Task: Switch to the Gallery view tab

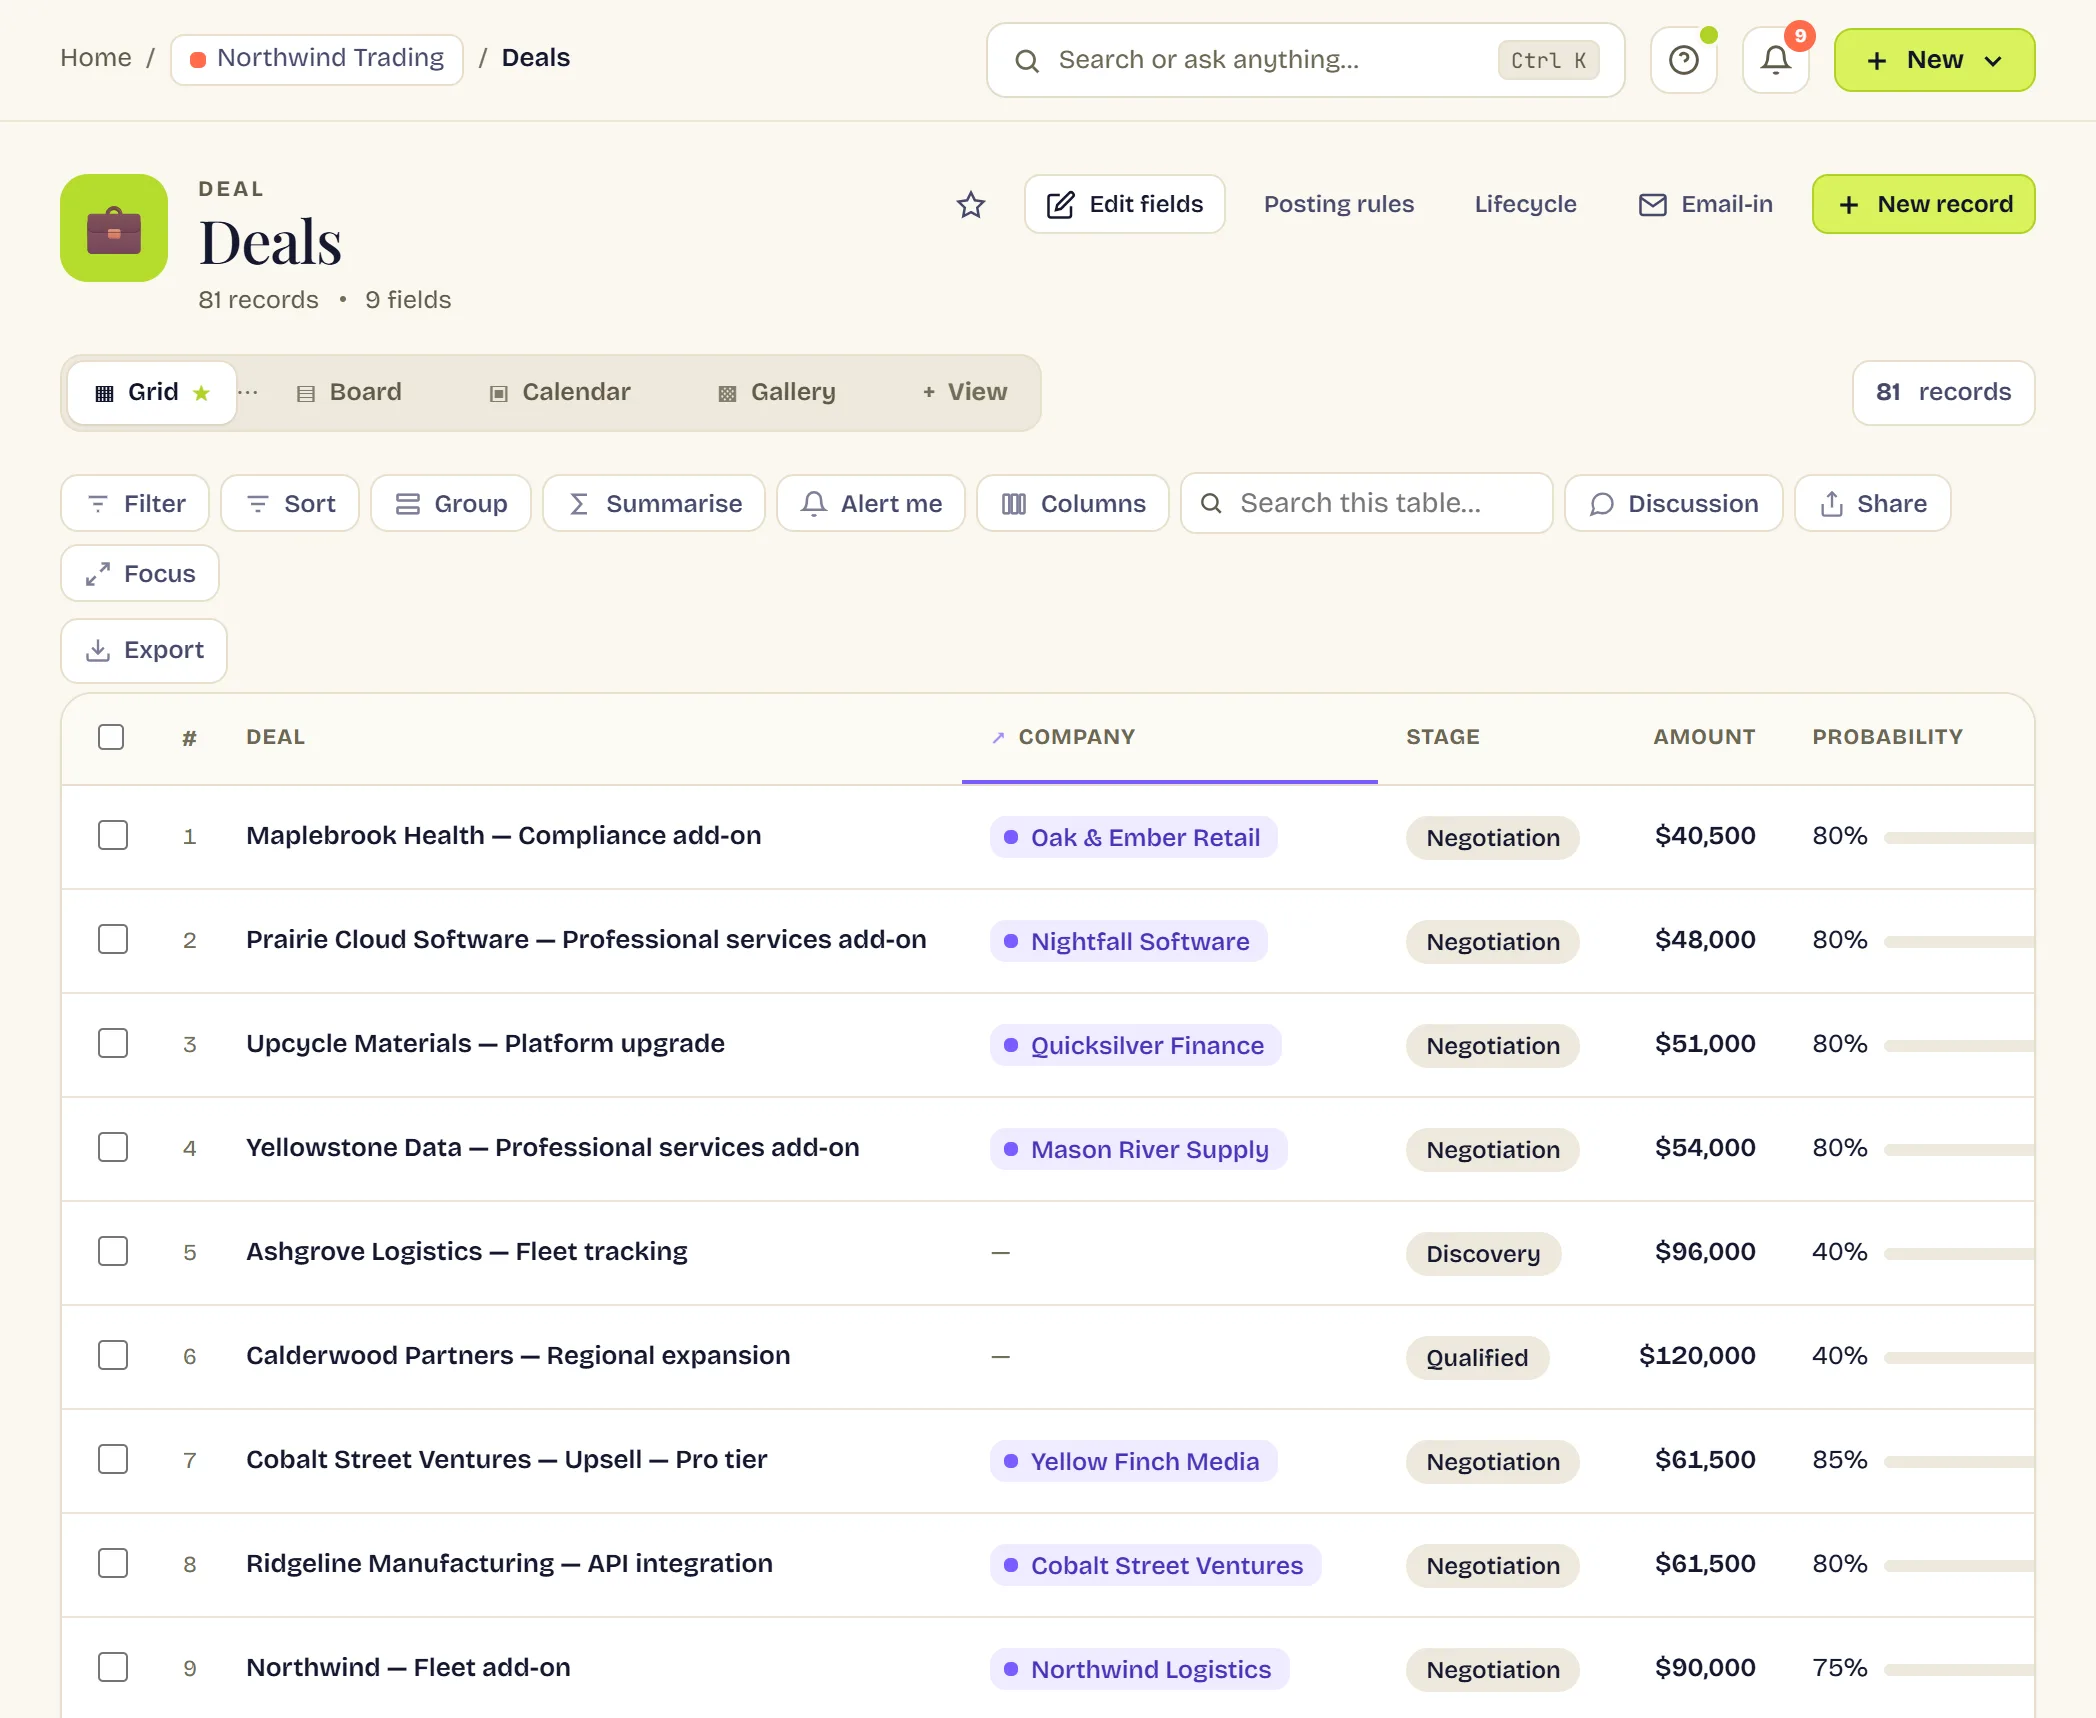Action: click(x=777, y=392)
